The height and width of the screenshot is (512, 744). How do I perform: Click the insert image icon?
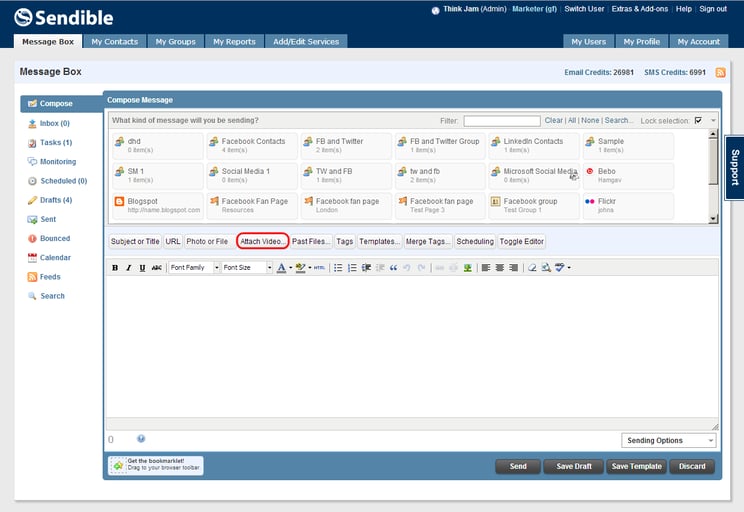pyautogui.click(x=467, y=268)
